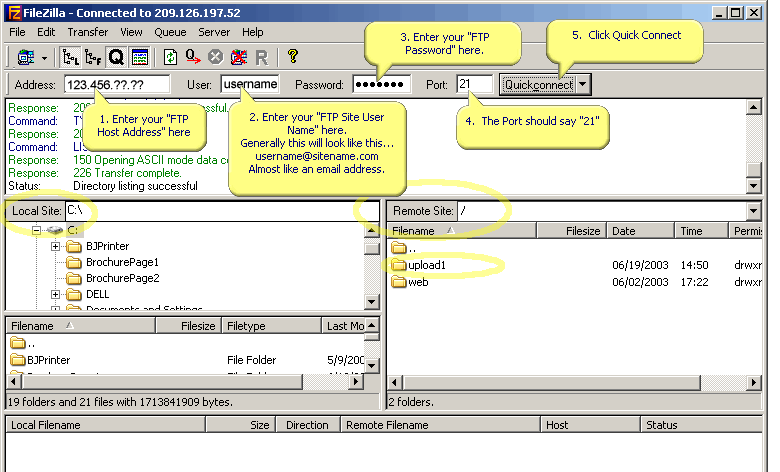Click remote list horizontal scroll right arrow

click(754, 382)
